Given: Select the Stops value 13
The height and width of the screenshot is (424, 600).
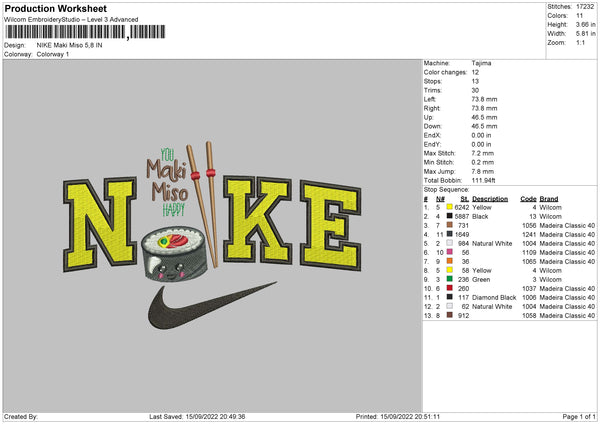Looking at the screenshot, I should 475,81.
